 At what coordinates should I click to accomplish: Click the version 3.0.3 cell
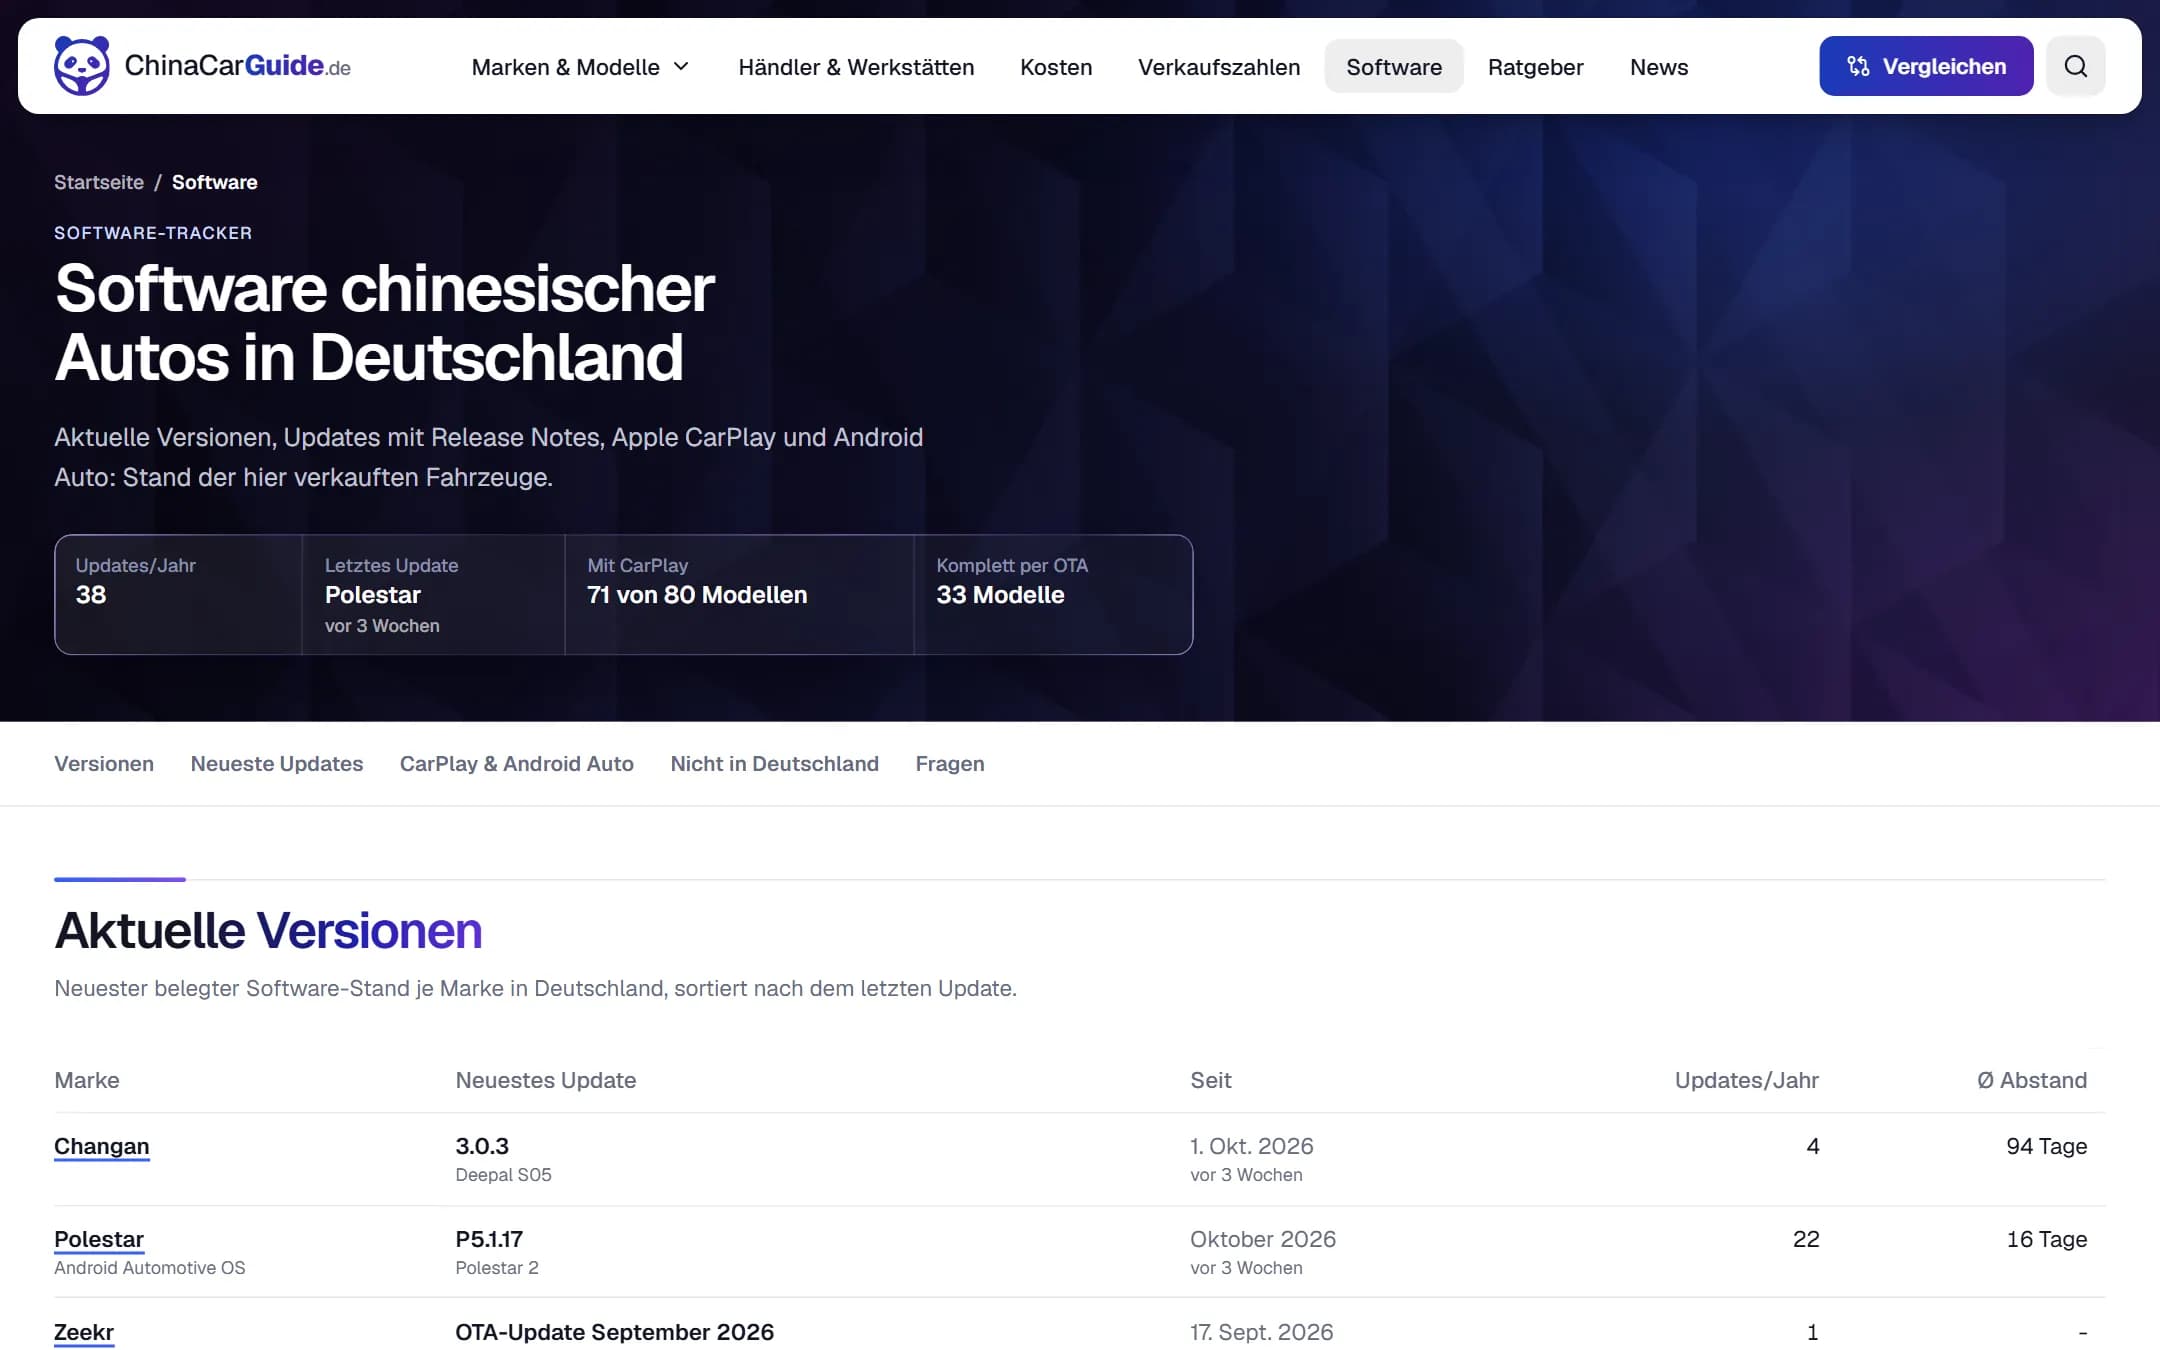click(482, 1146)
